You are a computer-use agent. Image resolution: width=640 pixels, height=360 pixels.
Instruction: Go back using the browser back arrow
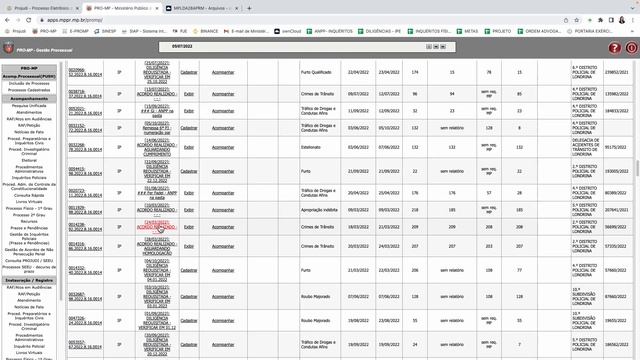(7, 20)
